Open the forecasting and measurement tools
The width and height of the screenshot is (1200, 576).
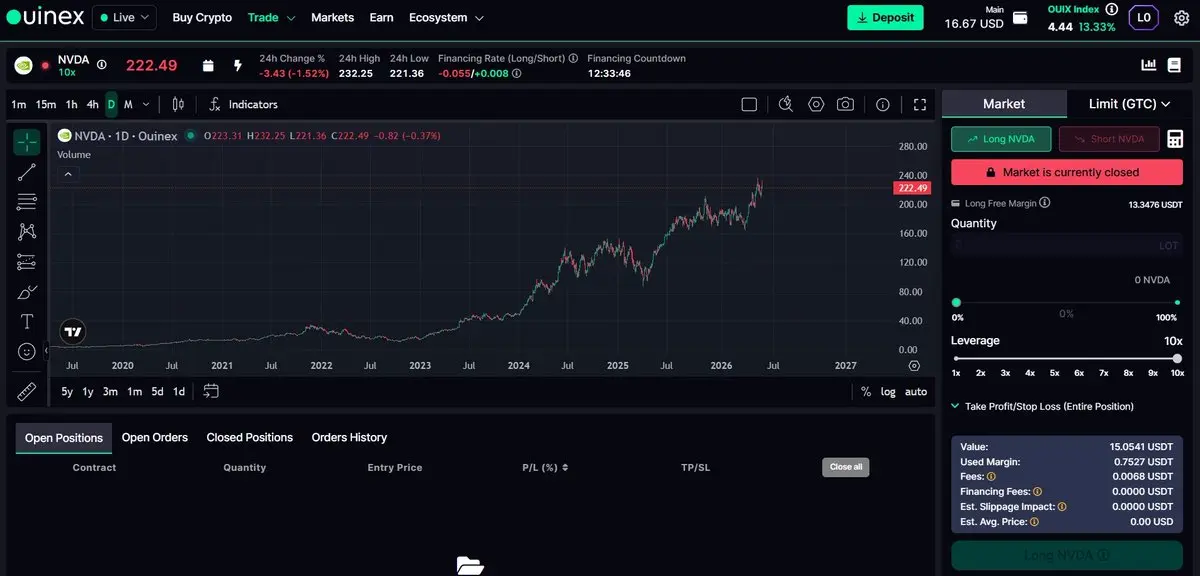point(27,262)
